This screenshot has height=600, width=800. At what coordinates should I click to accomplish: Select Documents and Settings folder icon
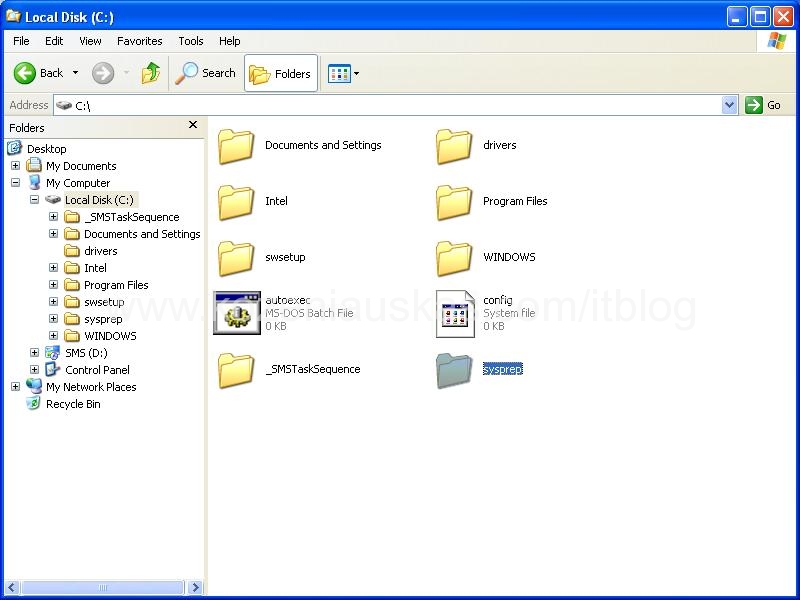236,146
